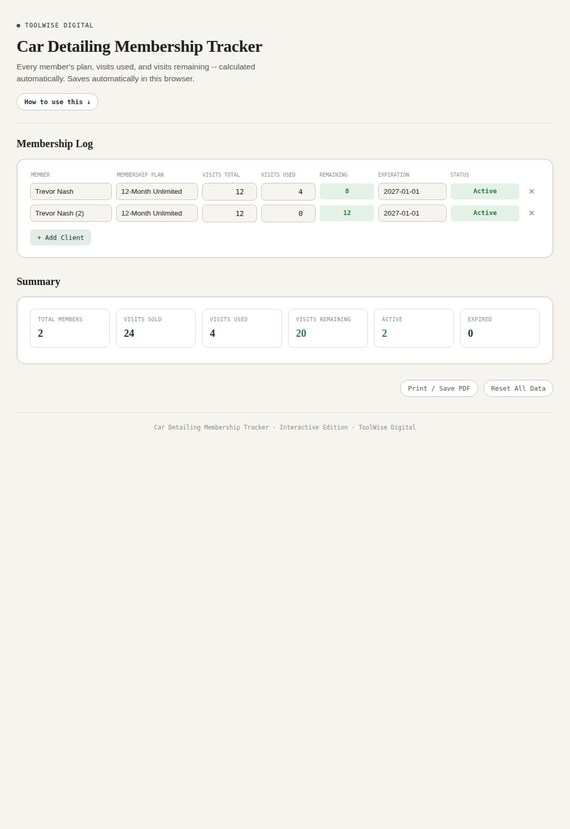Click the VISITS TOTAL column header
Screen dimensions: 570x829
221,174
